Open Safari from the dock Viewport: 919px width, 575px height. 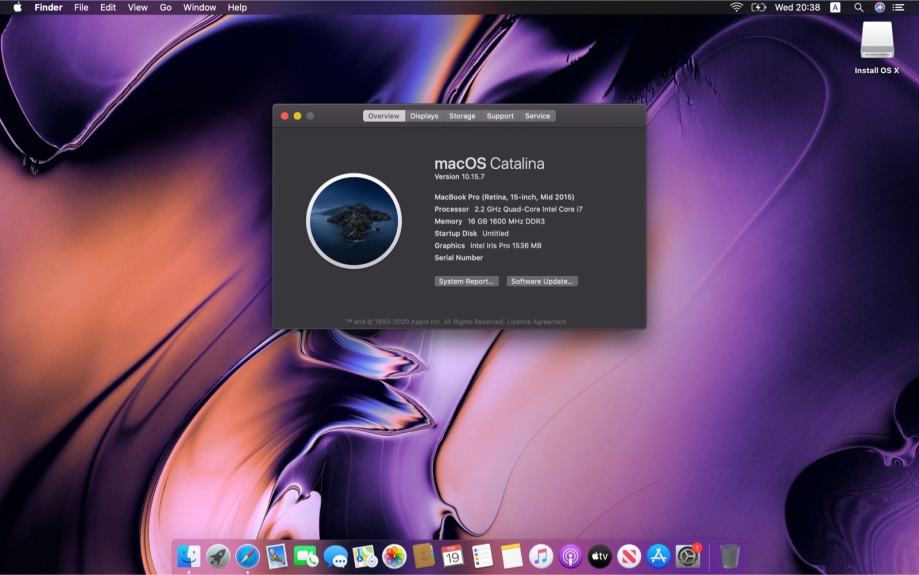(247, 556)
